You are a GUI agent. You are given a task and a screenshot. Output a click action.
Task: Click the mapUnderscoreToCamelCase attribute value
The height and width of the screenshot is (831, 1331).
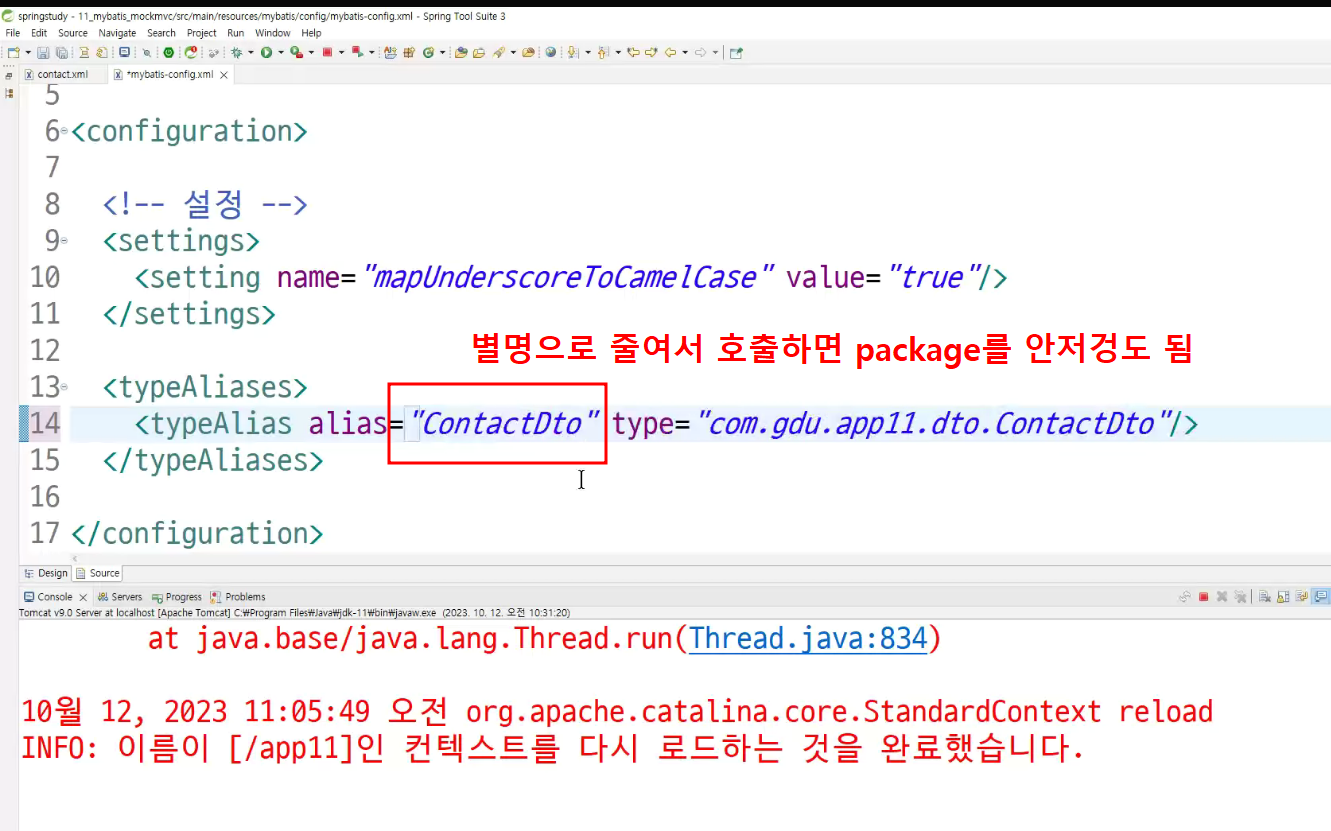(569, 277)
